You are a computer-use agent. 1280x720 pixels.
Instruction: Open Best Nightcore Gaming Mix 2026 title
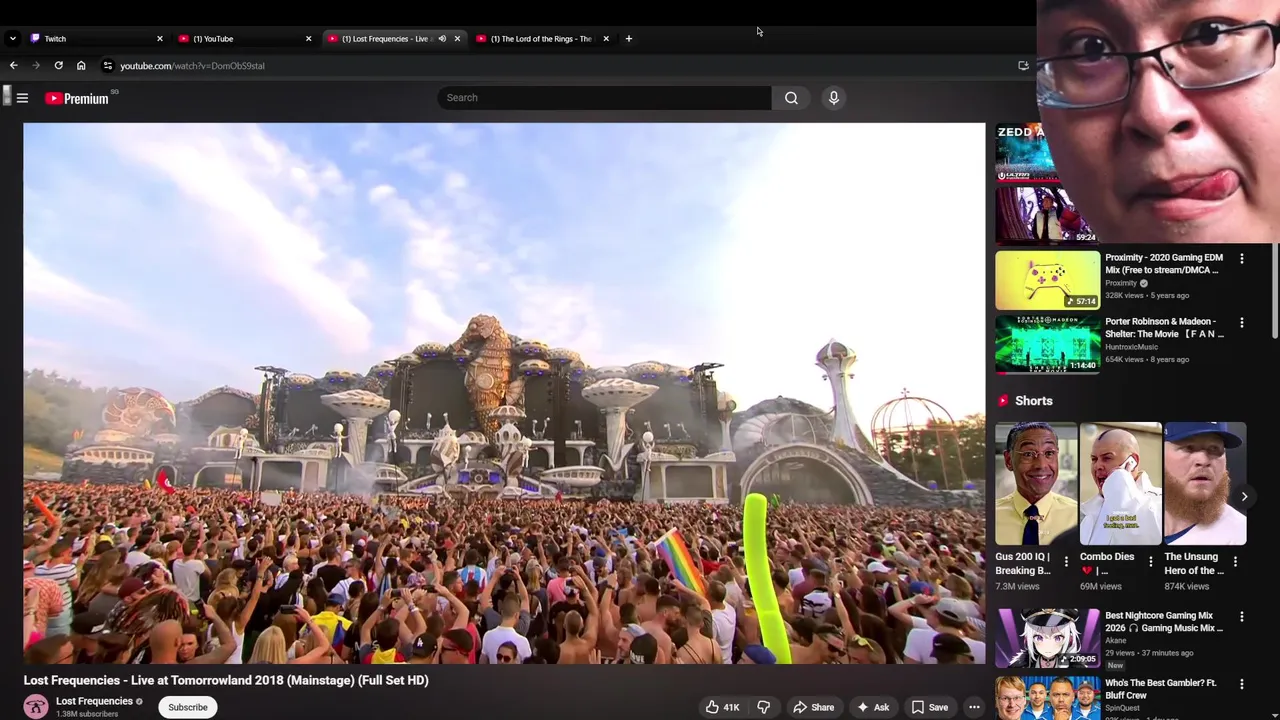[1164, 622]
